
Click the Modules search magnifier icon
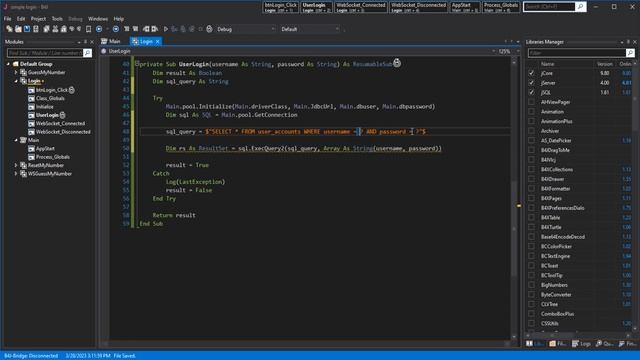click(87, 53)
